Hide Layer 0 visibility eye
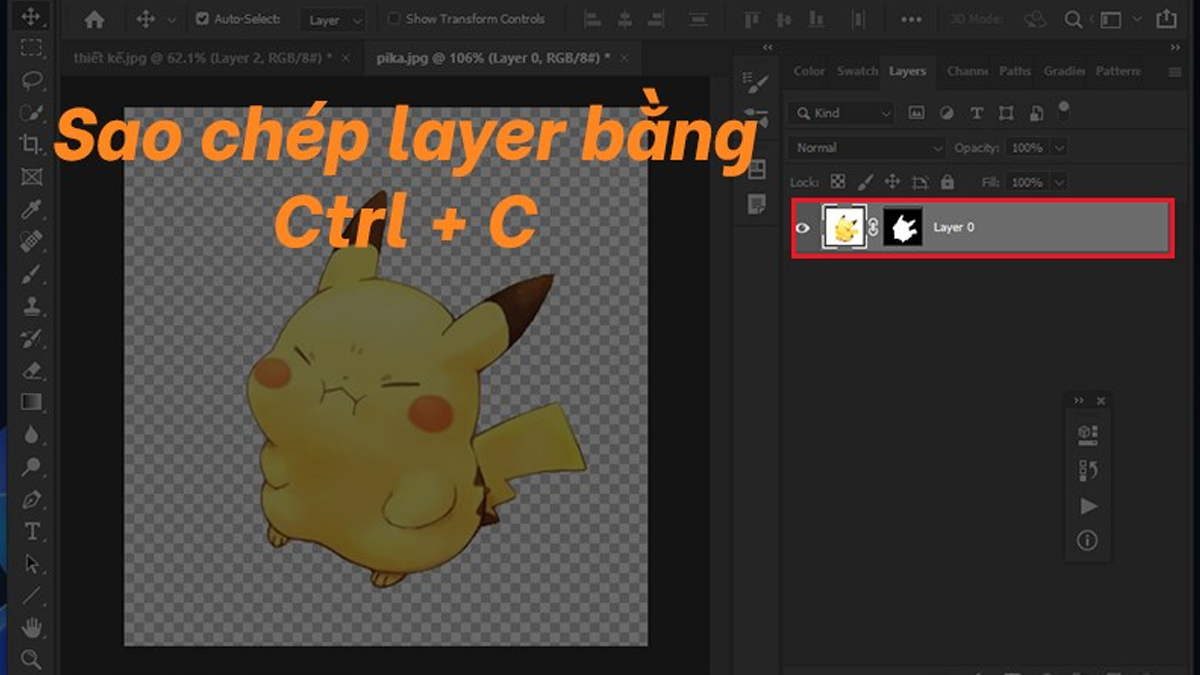The height and width of the screenshot is (675, 1200). coord(803,227)
